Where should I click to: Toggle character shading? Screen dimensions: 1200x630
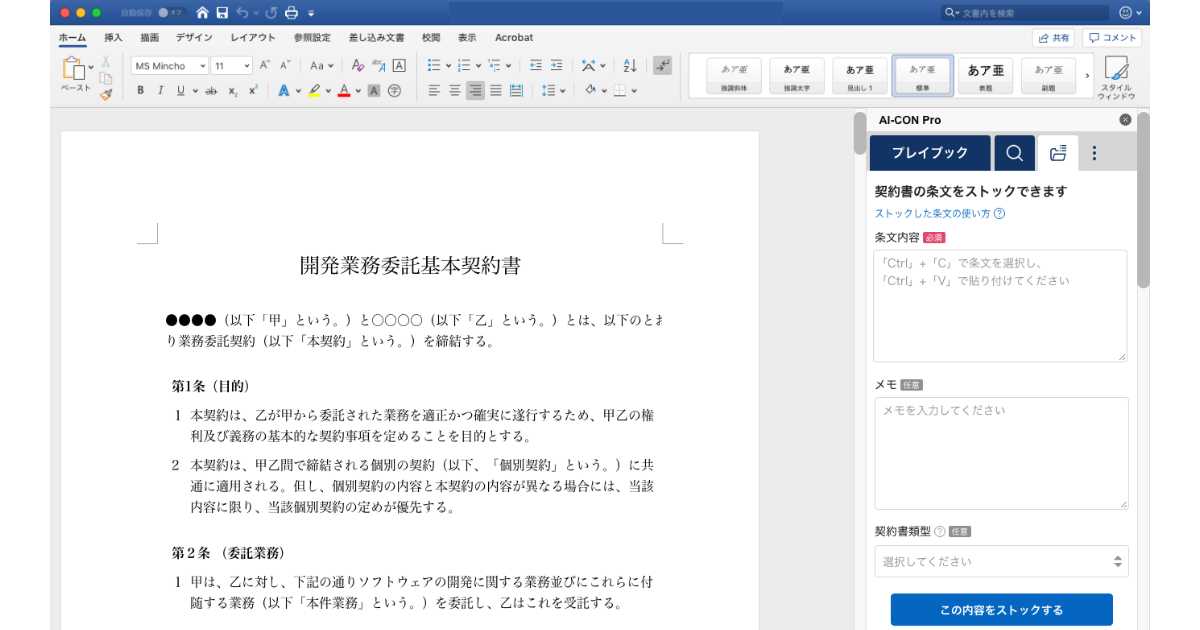(374, 90)
